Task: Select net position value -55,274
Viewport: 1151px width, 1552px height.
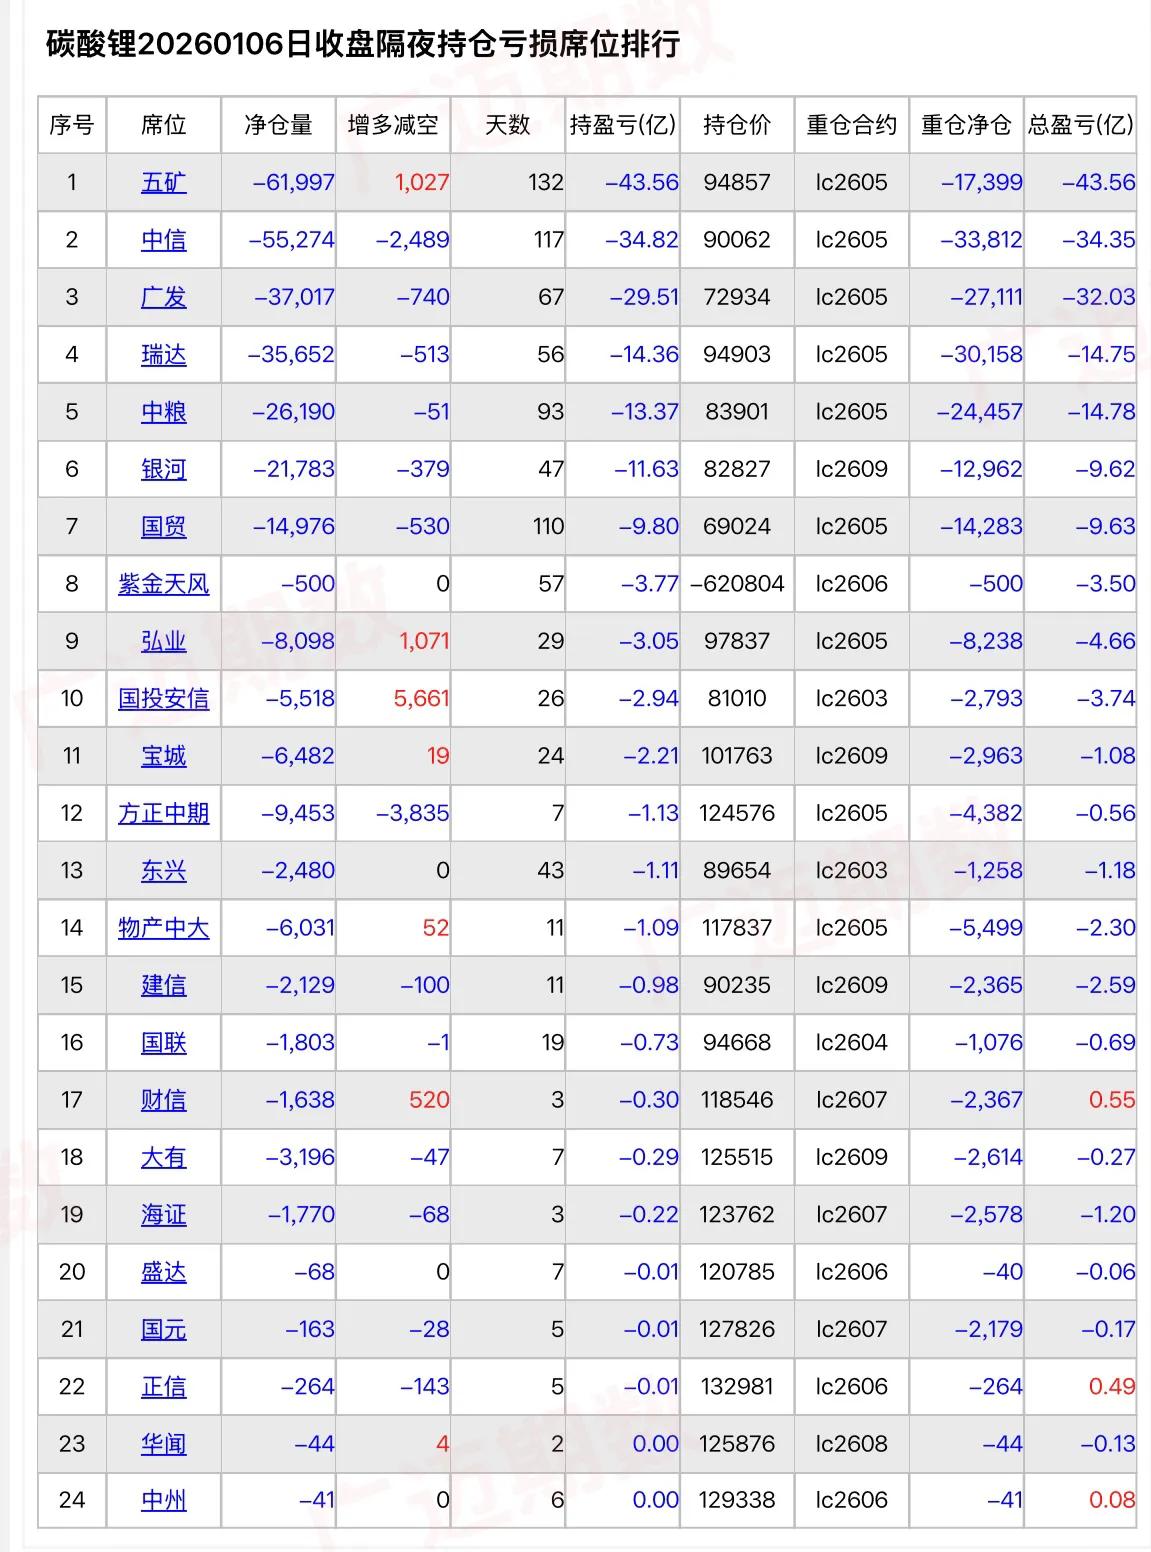Action: [x=291, y=240]
